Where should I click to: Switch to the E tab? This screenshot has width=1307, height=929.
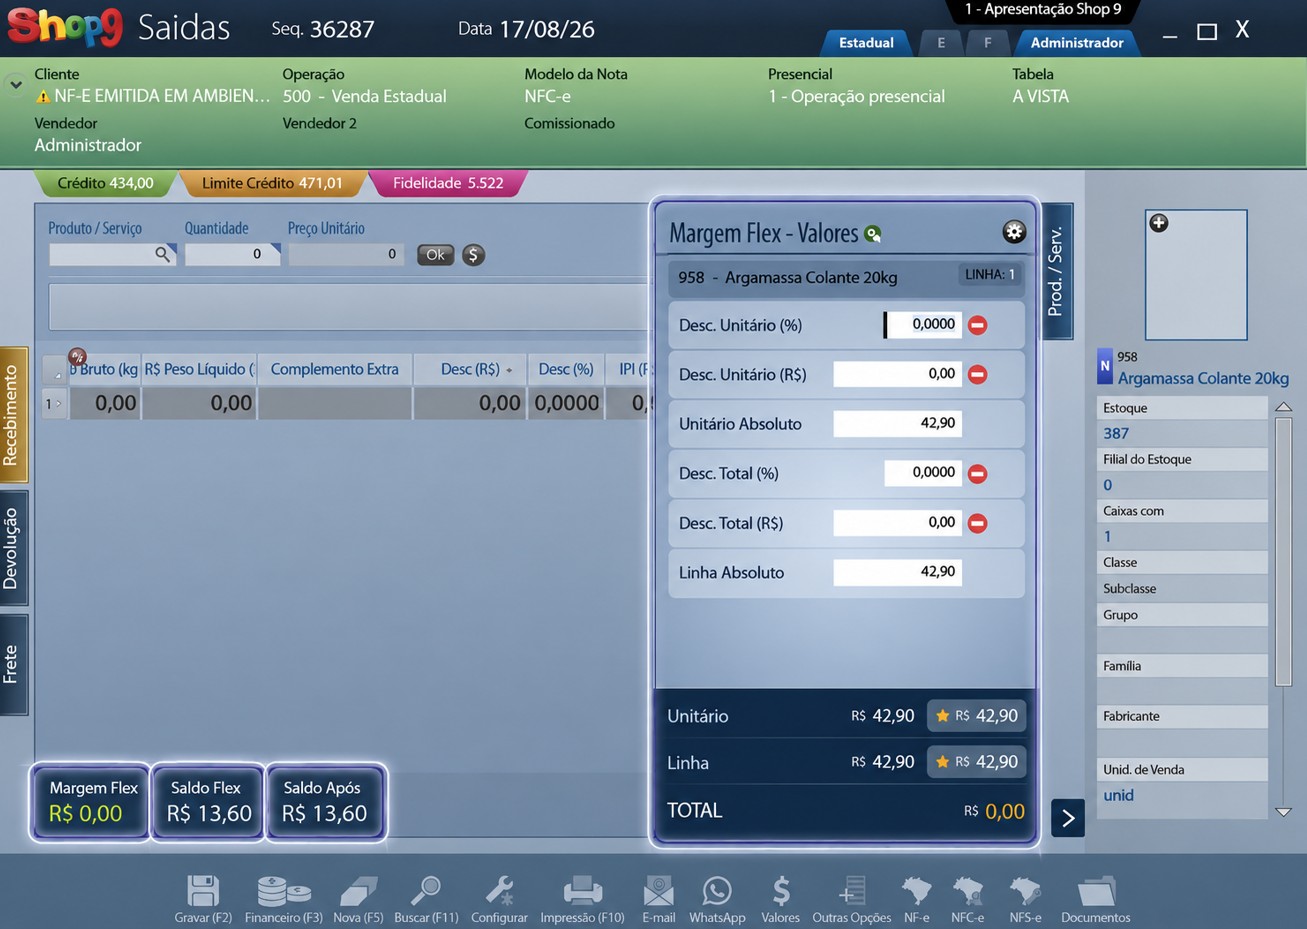tap(941, 43)
